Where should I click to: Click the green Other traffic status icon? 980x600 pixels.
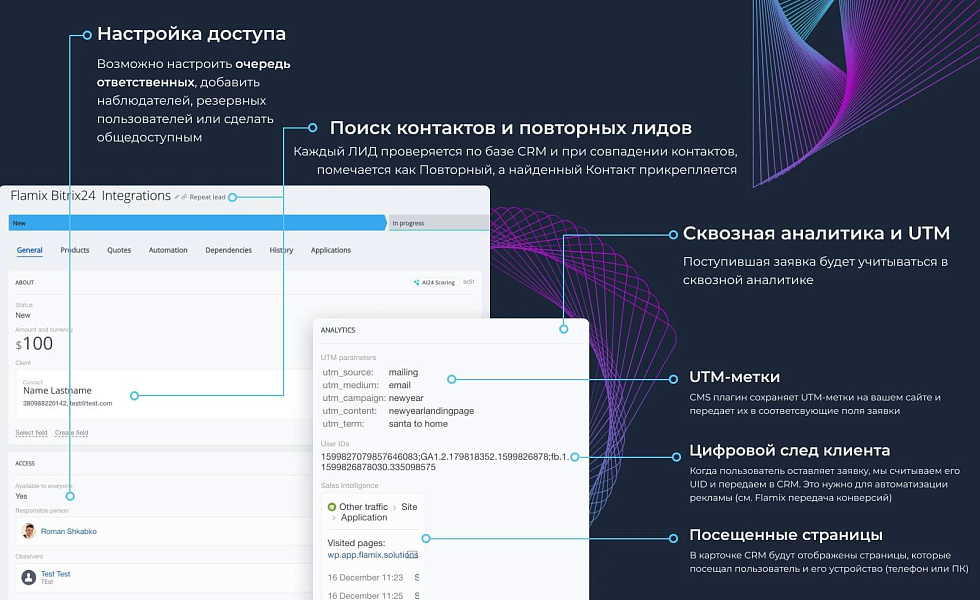(x=332, y=507)
